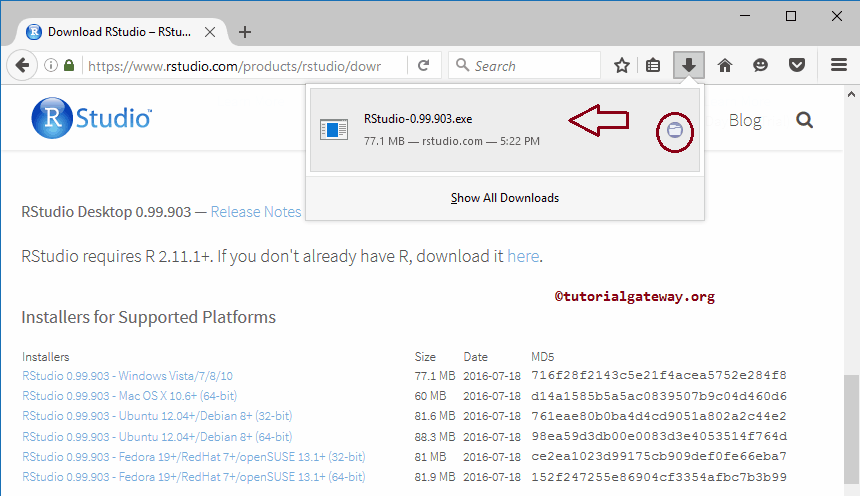Click the 'Installers for Supported Platforms' heading
The image size is (860, 496).
149,317
